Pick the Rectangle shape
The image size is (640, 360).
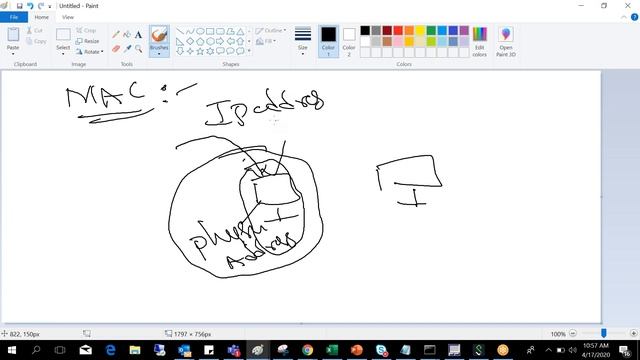pyautogui.click(x=210, y=31)
